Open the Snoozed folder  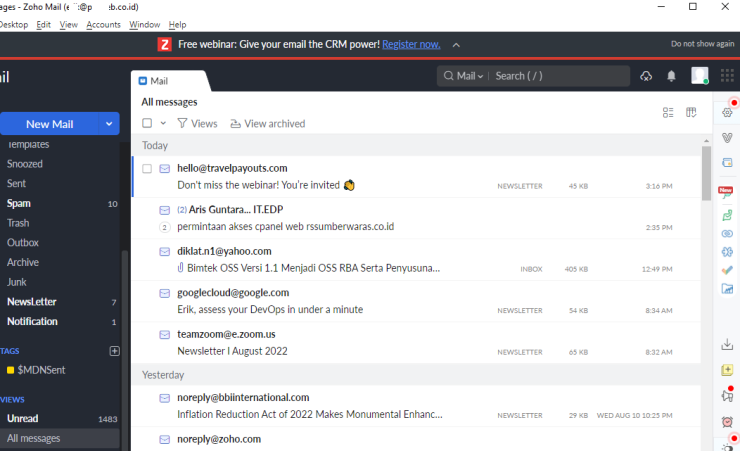25,164
